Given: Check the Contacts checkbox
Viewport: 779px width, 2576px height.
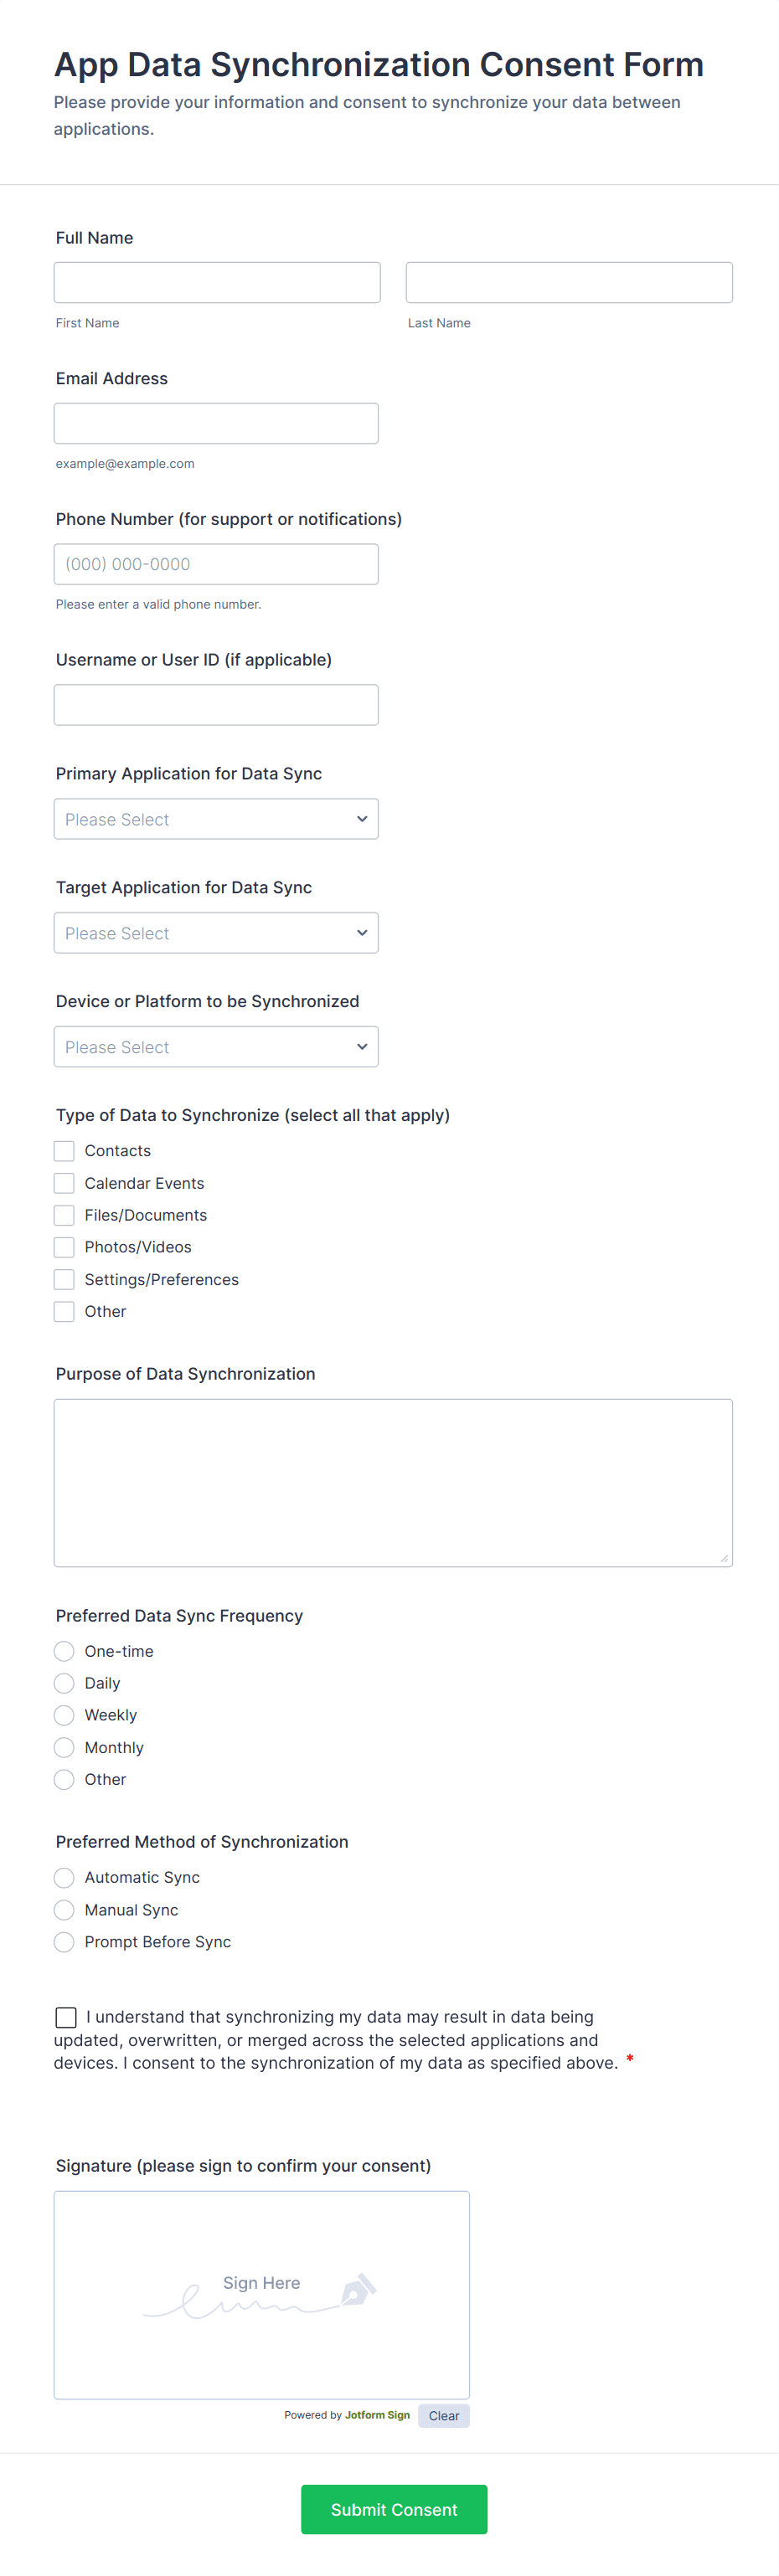Looking at the screenshot, I should 64,1151.
